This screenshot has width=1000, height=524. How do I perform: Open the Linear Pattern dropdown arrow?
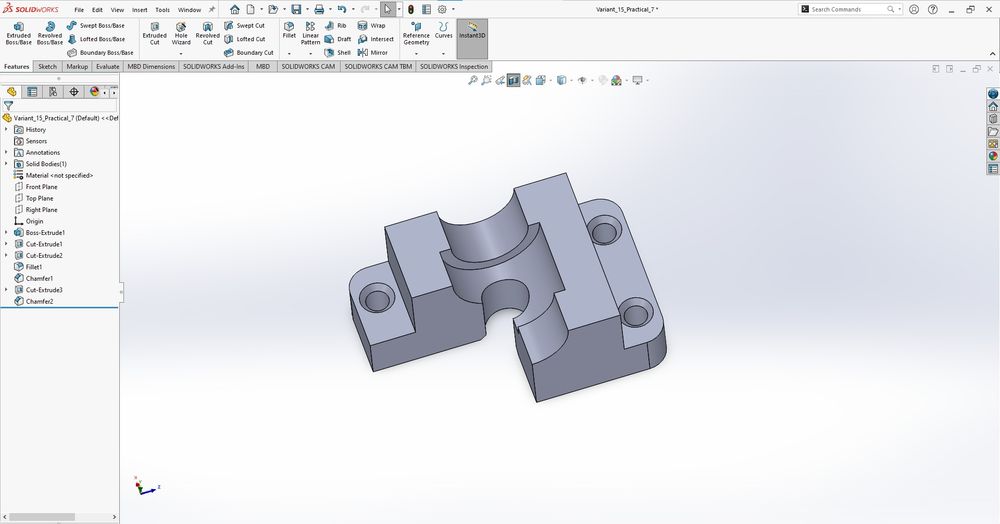pyautogui.click(x=310, y=54)
